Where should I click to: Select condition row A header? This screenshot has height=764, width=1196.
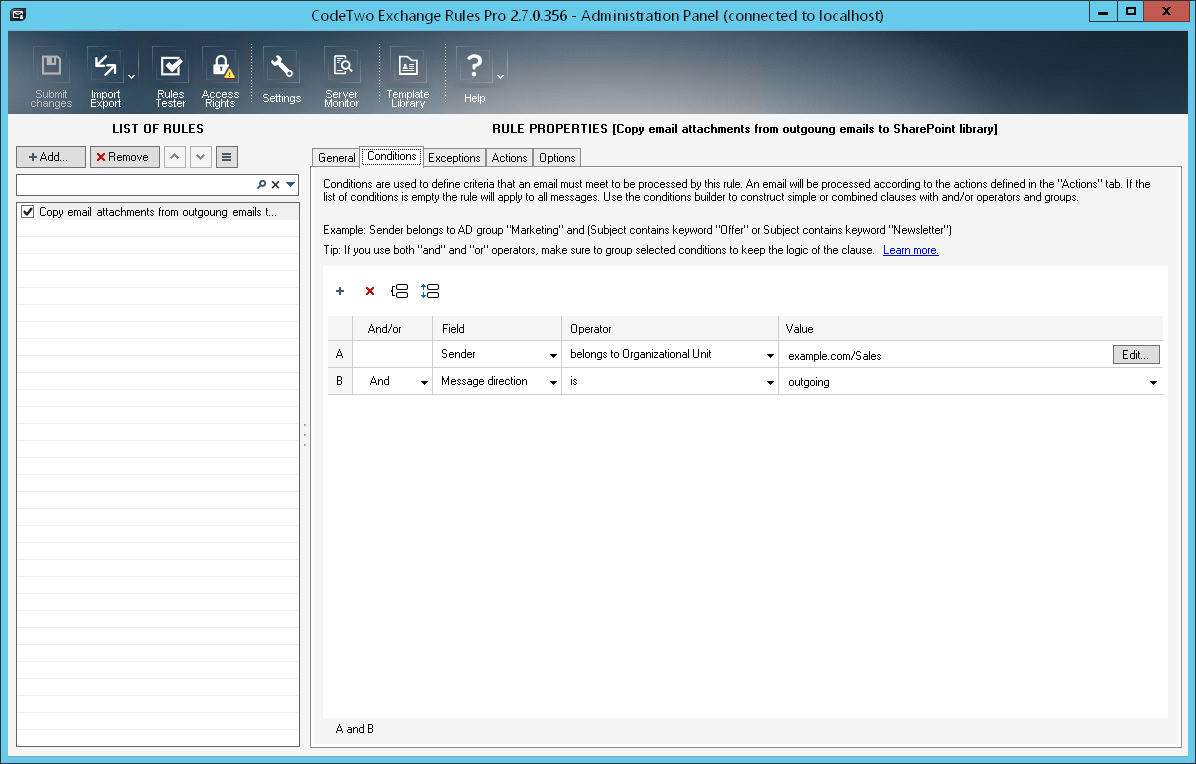(340, 354)
